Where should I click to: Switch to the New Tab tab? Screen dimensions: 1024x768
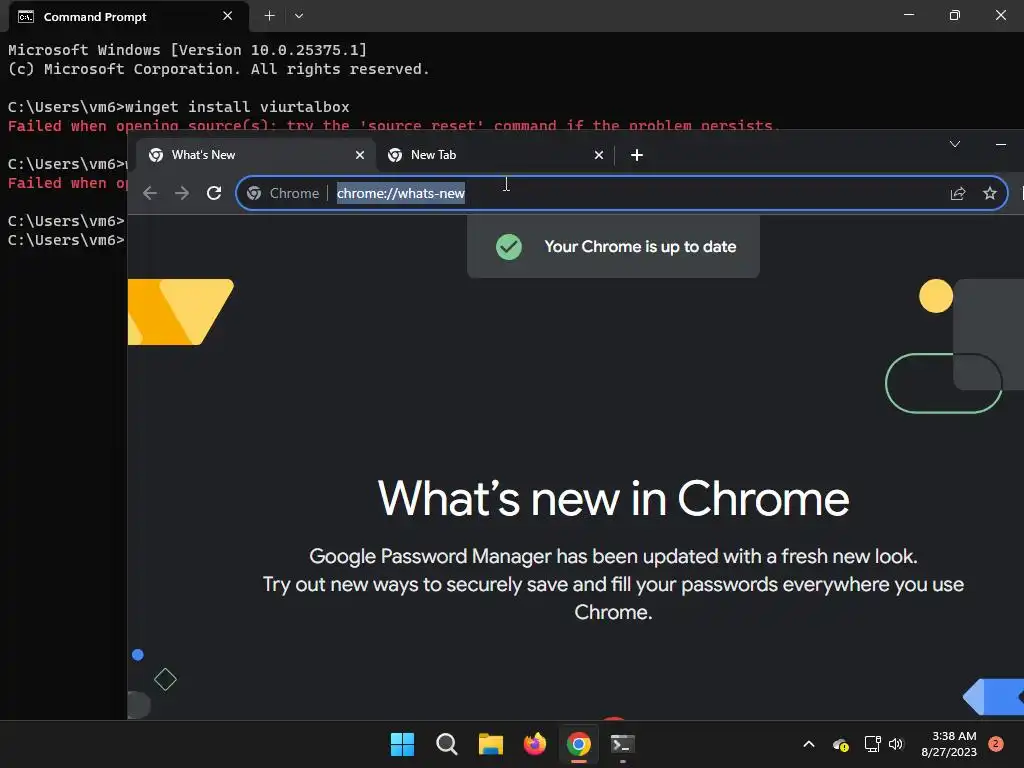tap(495, 155)
